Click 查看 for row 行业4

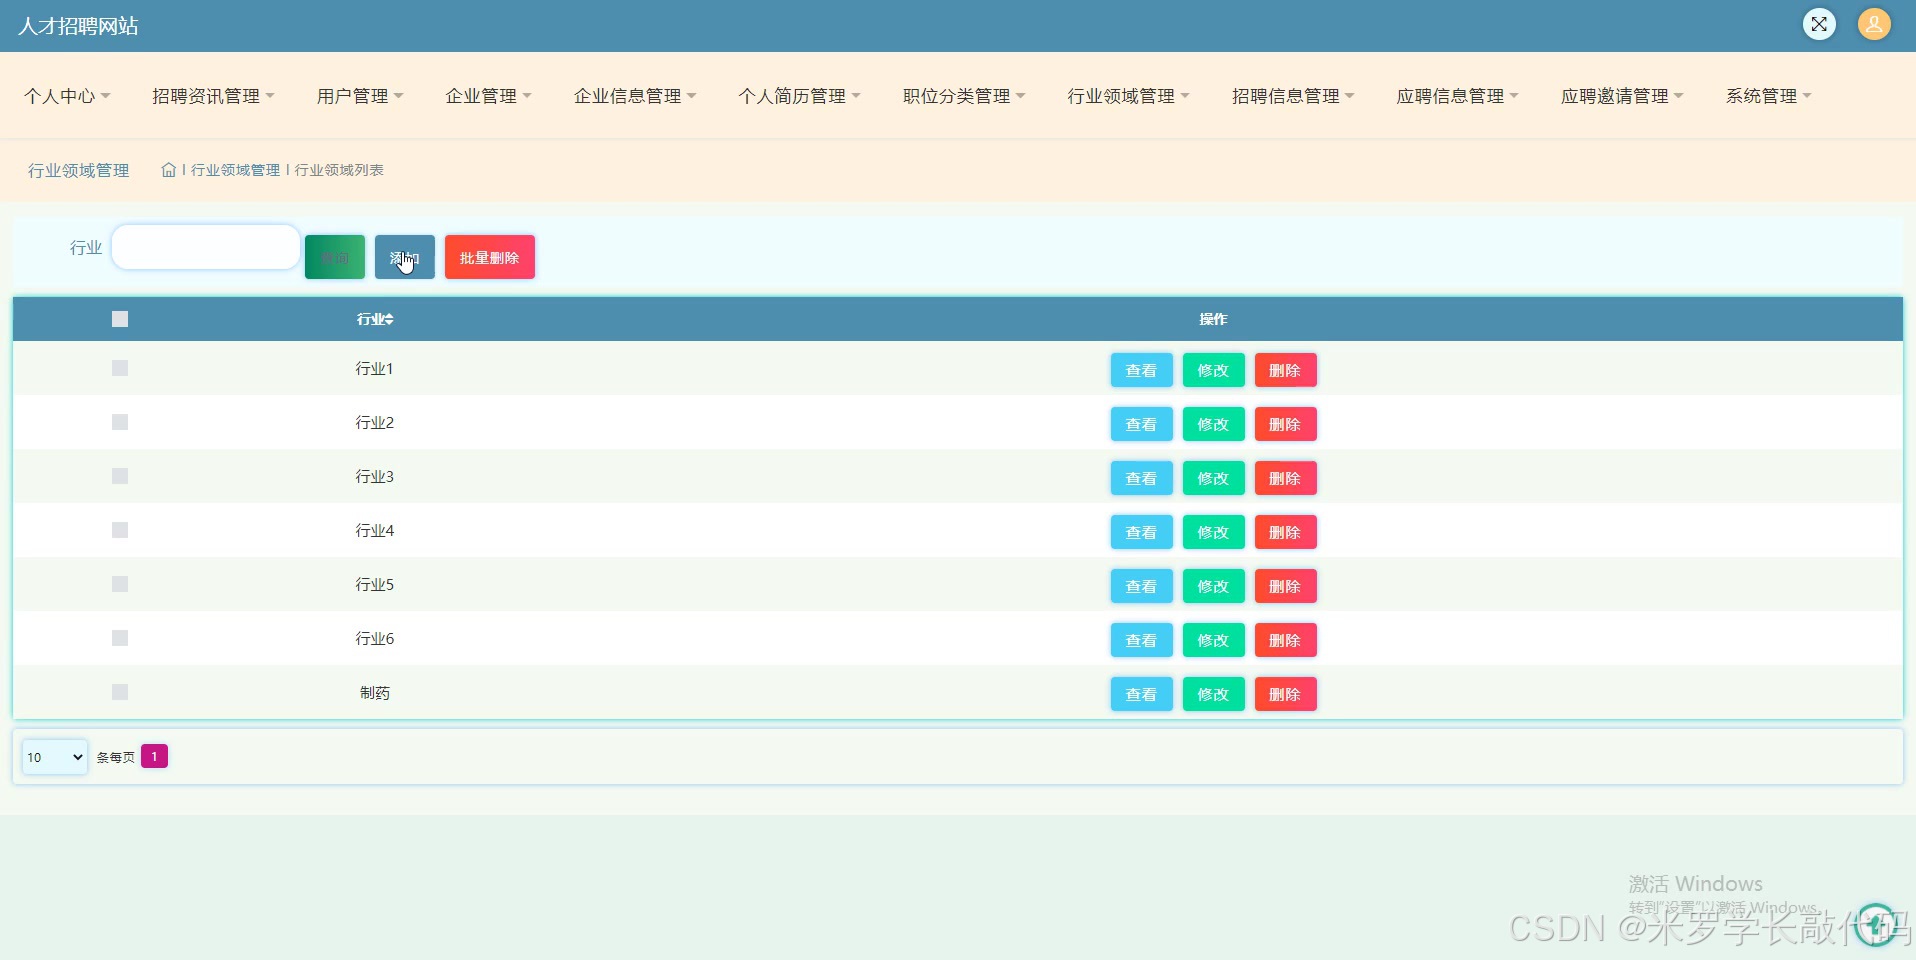1141,532
